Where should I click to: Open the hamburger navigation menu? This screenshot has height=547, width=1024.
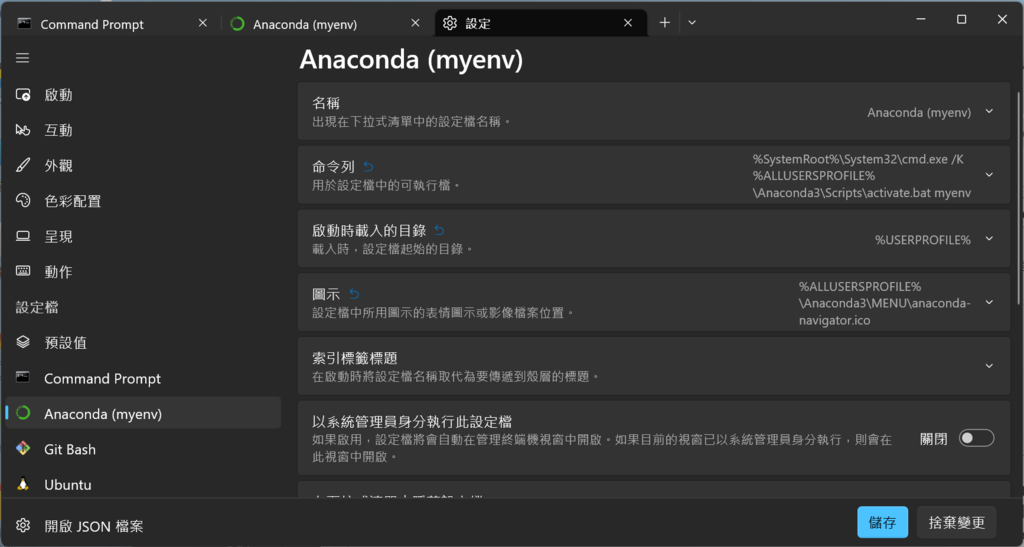[23, 58]
